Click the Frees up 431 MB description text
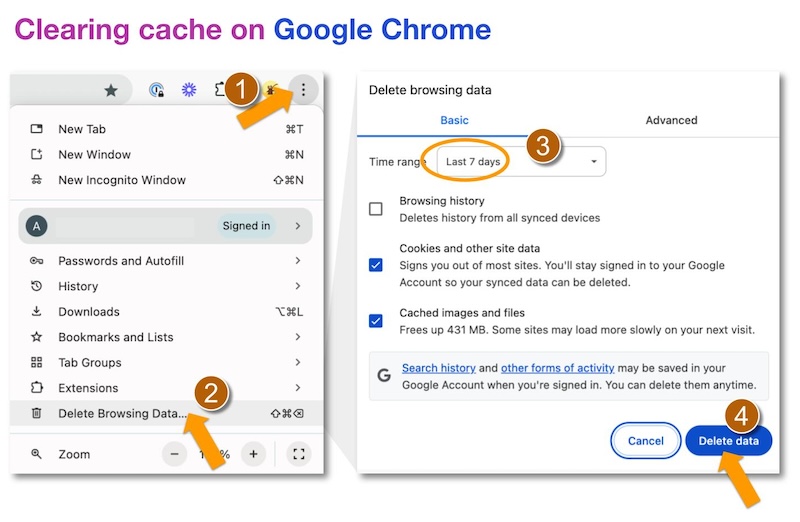 (577, 330)
